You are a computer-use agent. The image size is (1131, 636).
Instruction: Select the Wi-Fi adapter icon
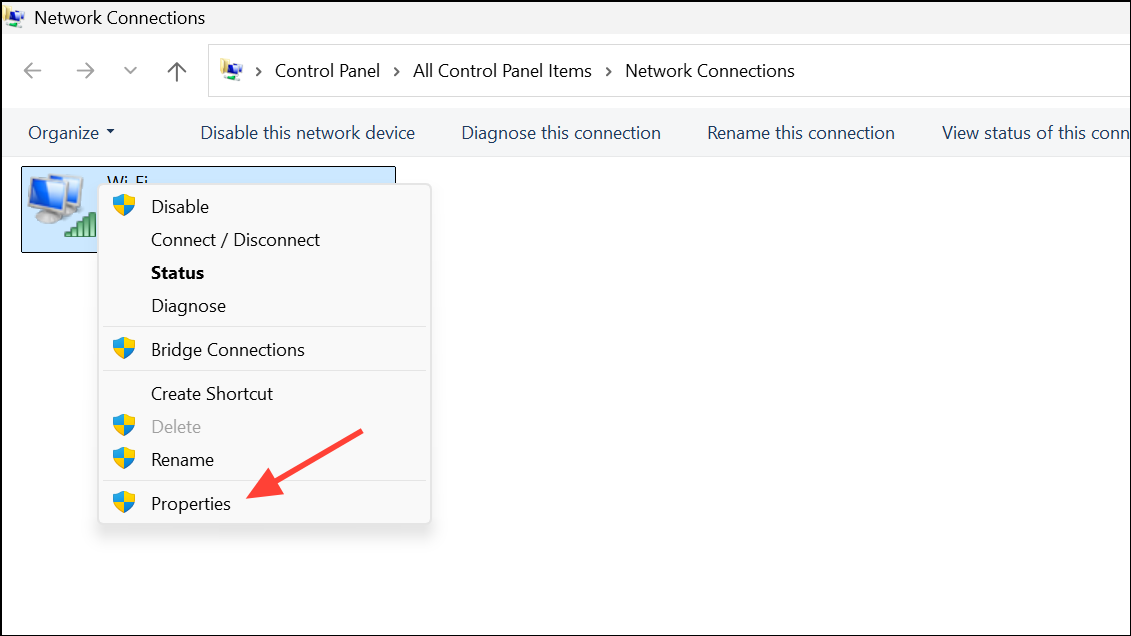[x=61, y=206]
